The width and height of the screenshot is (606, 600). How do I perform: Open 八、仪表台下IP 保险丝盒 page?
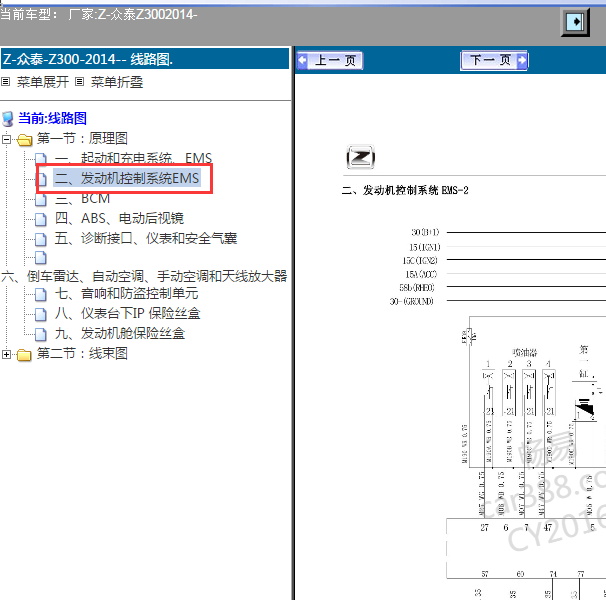pos(128,313)
